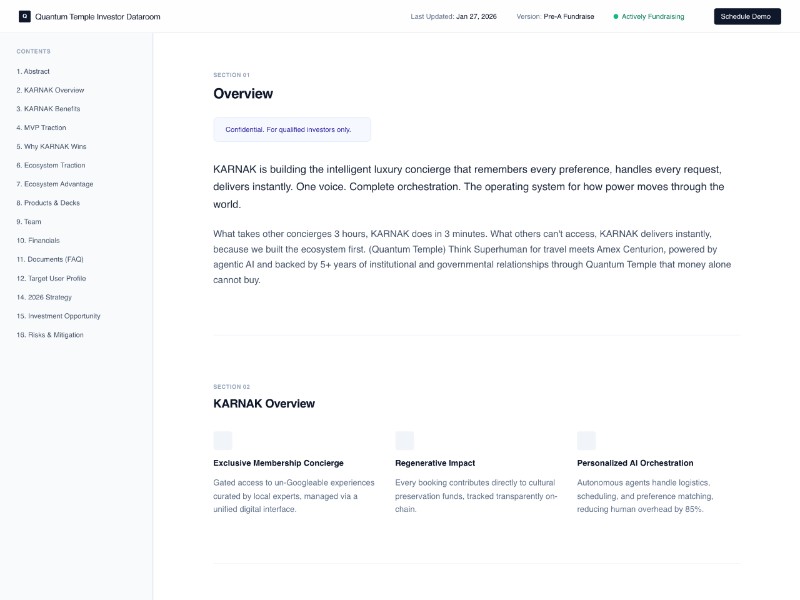Open the Abstract section from contents

click(33, 71)
